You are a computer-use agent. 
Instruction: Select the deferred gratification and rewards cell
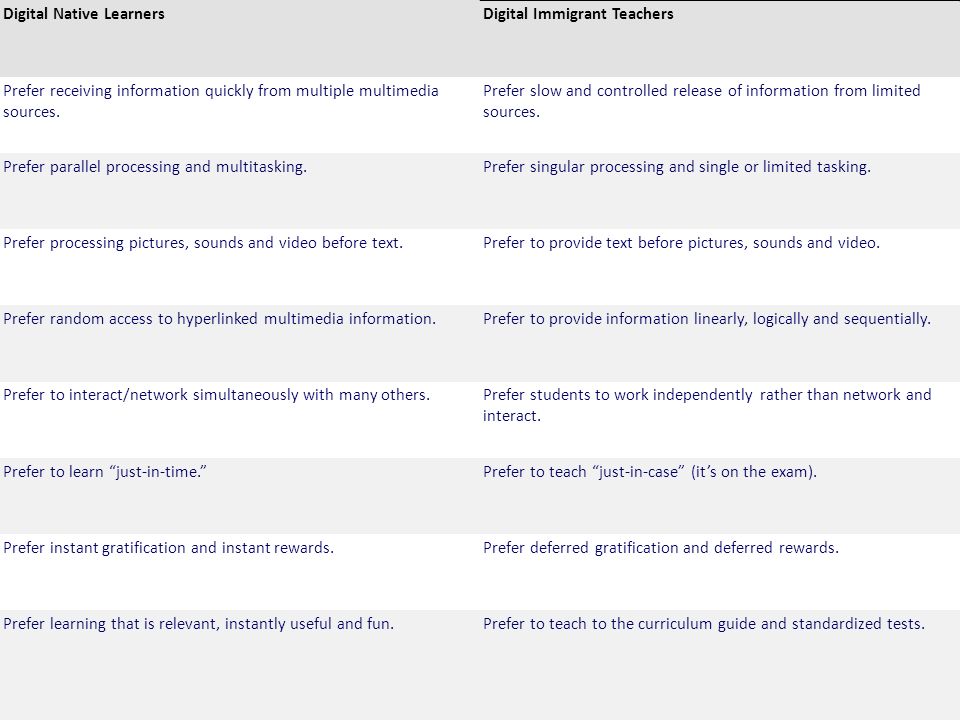point(719,572)
